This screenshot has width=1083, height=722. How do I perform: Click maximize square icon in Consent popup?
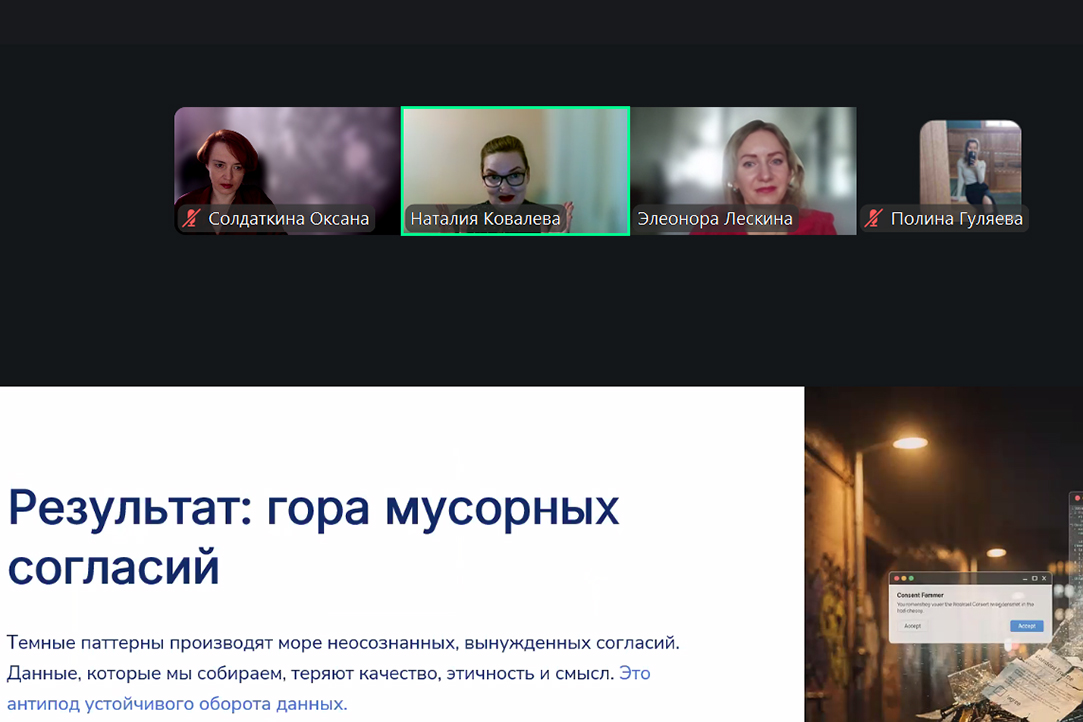click(1035, 578)
